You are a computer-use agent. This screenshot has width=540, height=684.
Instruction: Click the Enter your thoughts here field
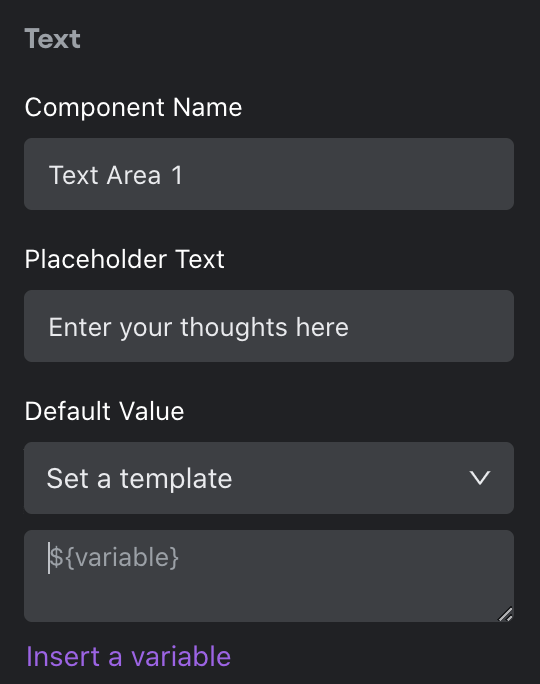269,326
